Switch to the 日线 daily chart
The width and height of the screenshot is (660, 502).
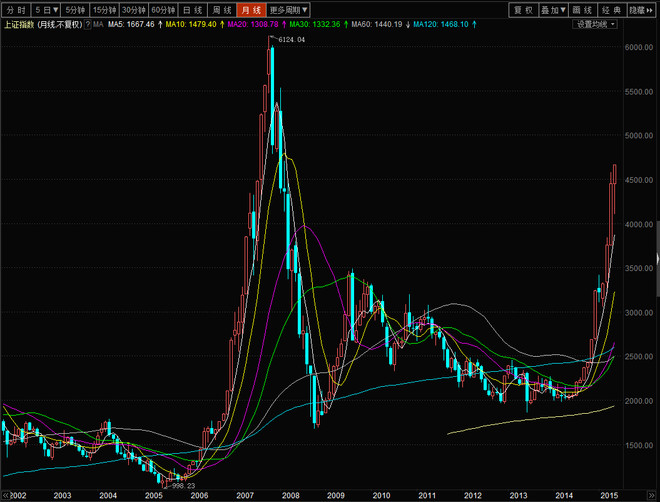coord(193,10)
